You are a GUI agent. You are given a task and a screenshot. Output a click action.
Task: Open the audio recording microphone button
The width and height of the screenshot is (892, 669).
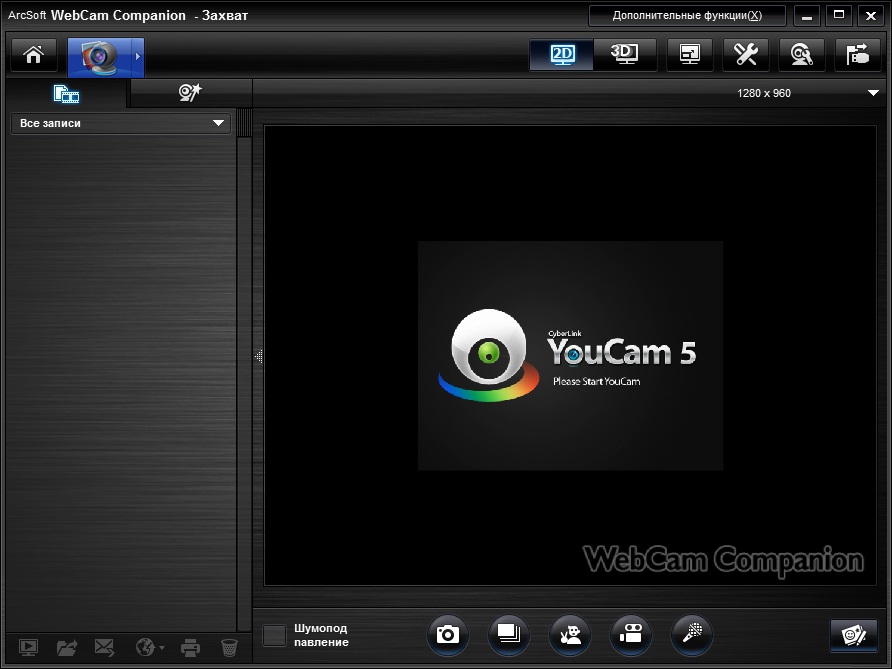692,634
